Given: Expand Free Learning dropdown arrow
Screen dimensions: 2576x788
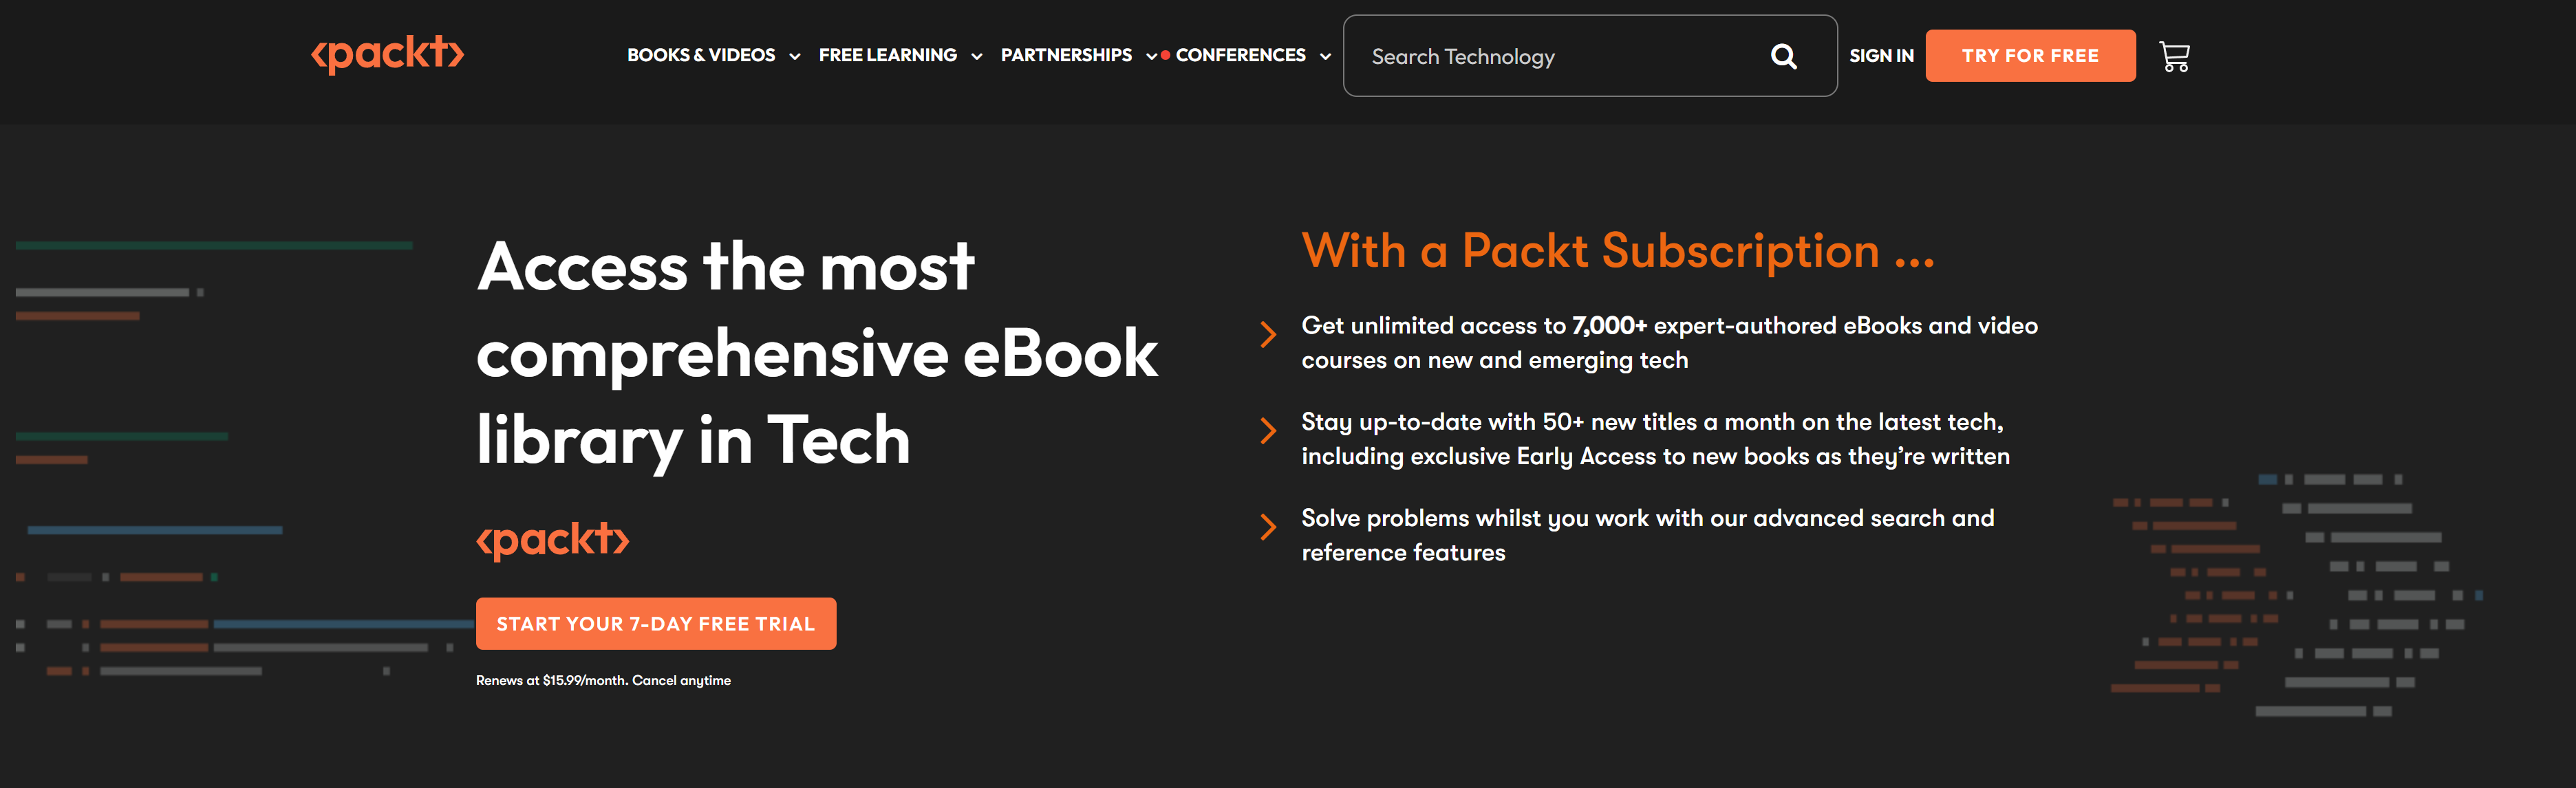Looking at the screenshot, I should point(976,57).
